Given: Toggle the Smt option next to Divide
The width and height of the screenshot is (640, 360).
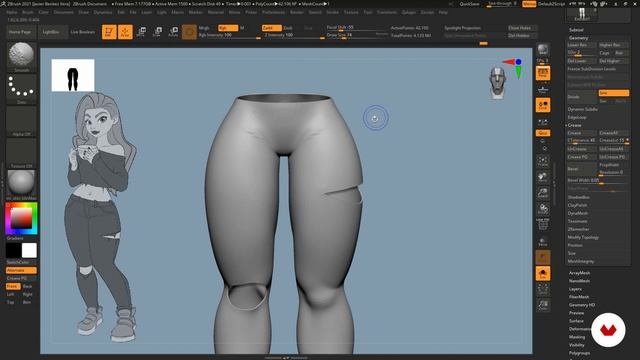Looking at the screenshot, I should click(x=613, y=93).
